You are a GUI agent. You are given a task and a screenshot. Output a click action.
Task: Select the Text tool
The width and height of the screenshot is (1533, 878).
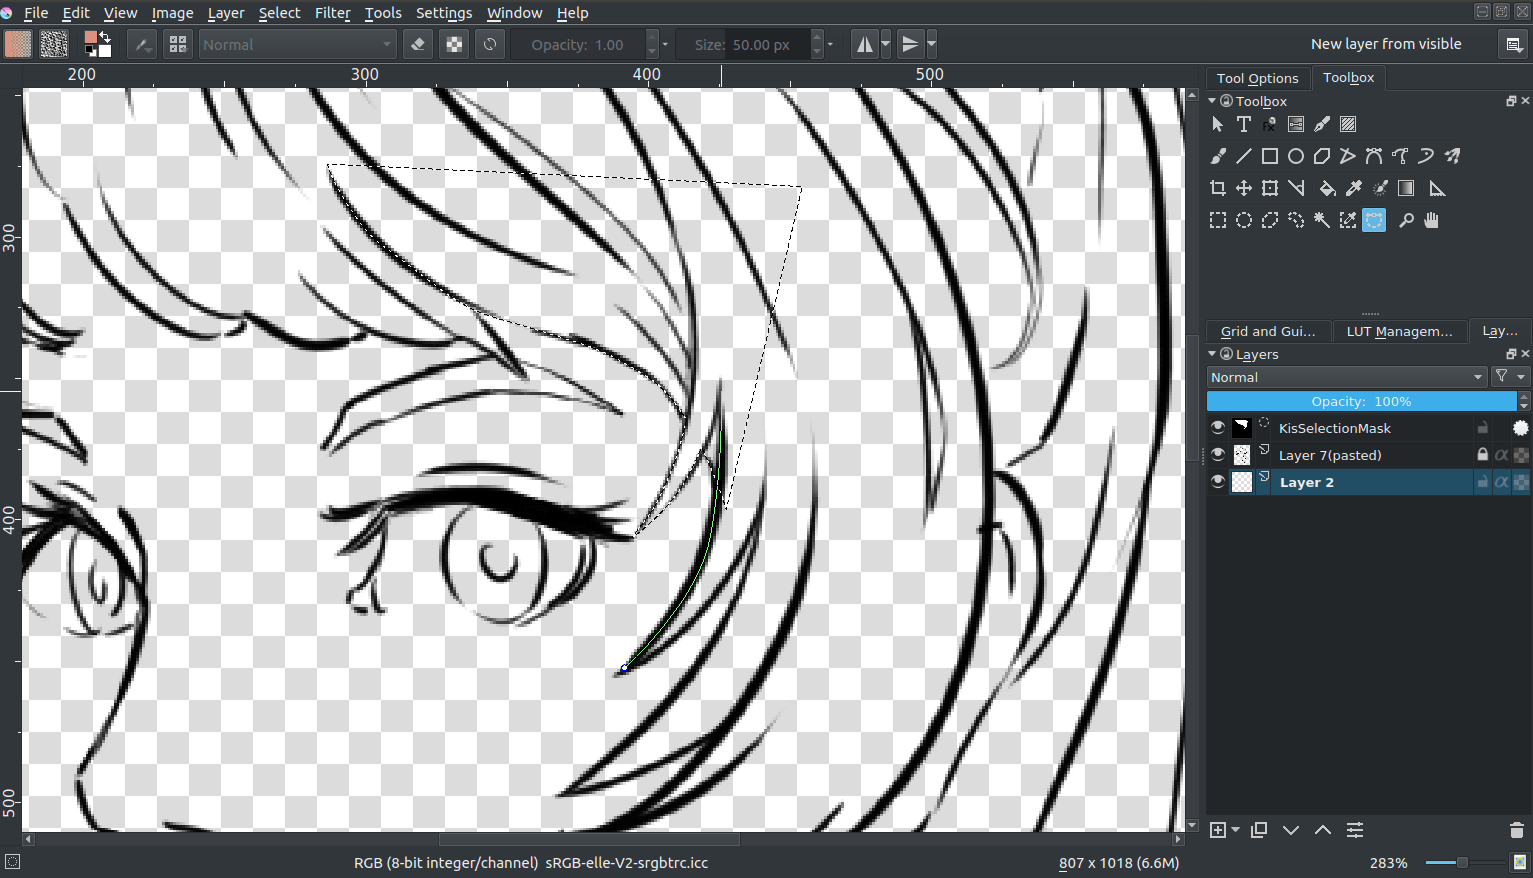click(x=1244, y=124)
